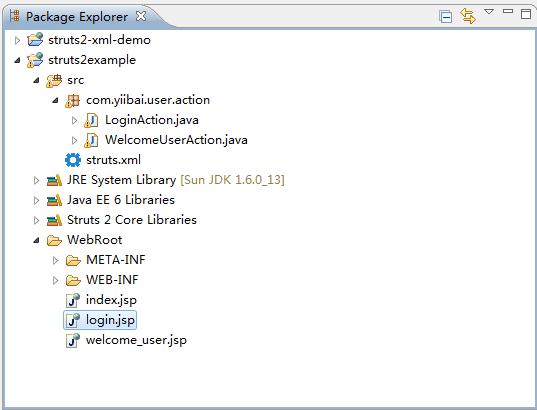Click the WelcomeUserAction.java file icon
This screenshot has height=410, width=537.
pyautogui.click(x=91, y=140)
